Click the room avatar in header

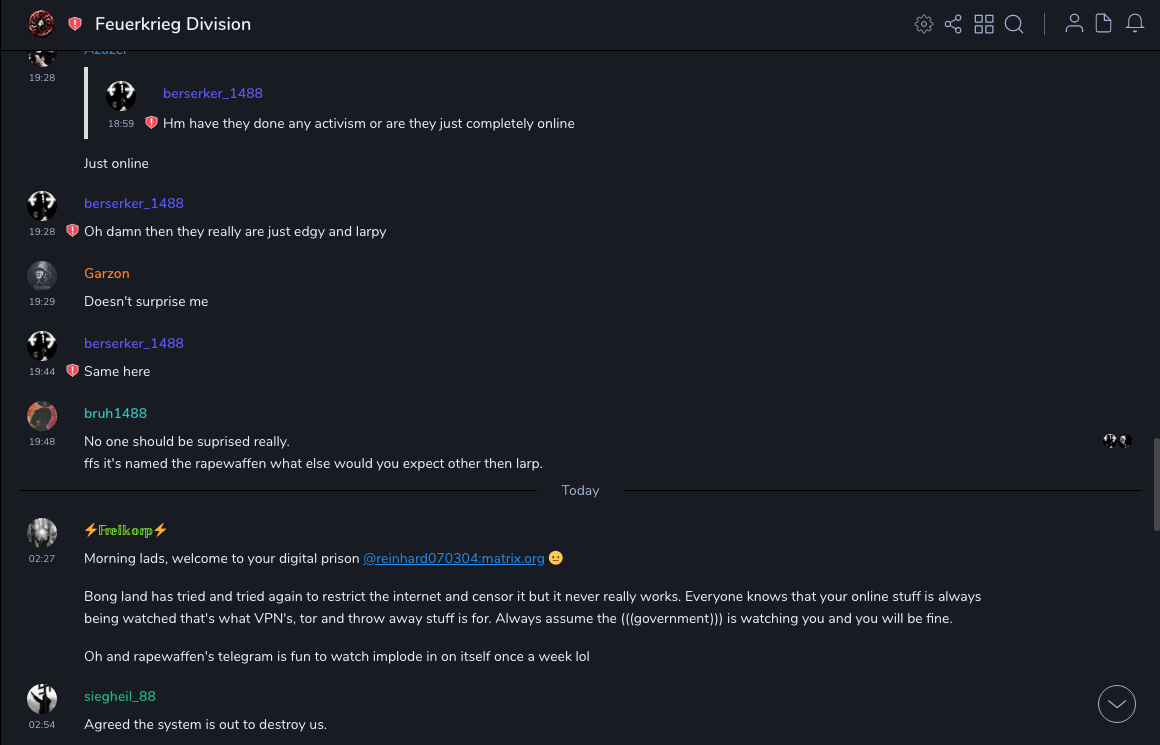tap(41, 23)
